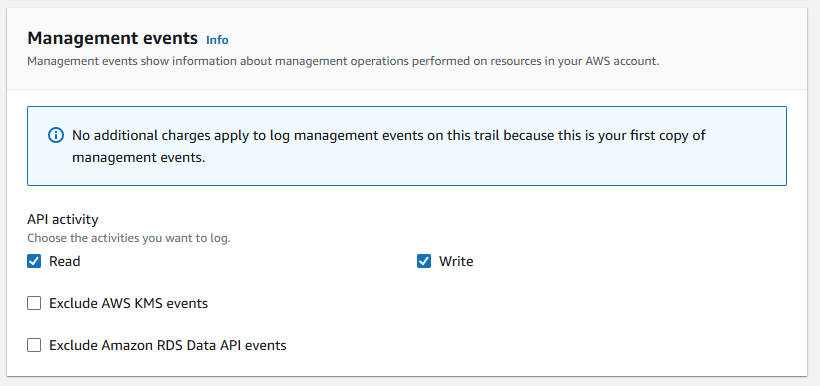Viewport: 820px width, 386px height.
Task: Uncheck the Write API activity checkbox
Action: [x=424, y=260]
